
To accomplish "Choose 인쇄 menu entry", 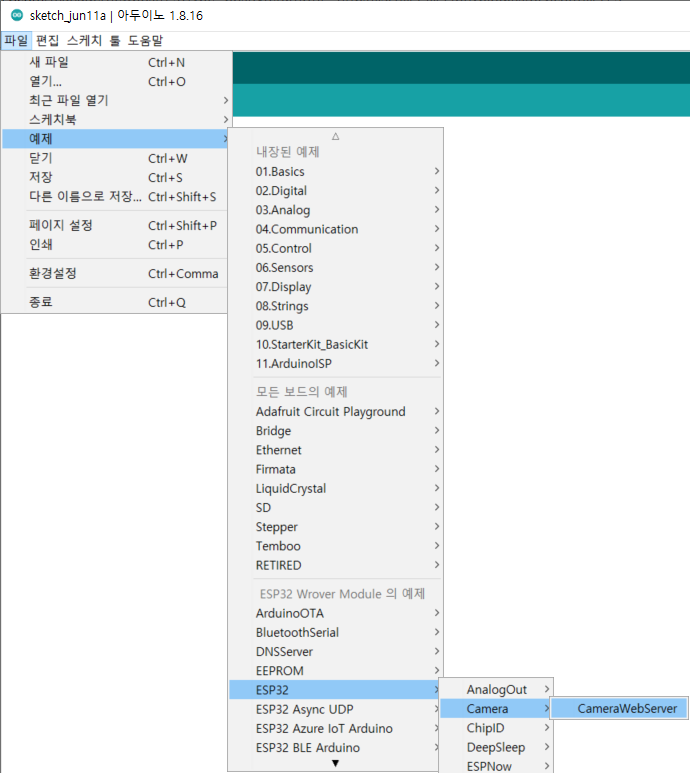I will point(116,245).
